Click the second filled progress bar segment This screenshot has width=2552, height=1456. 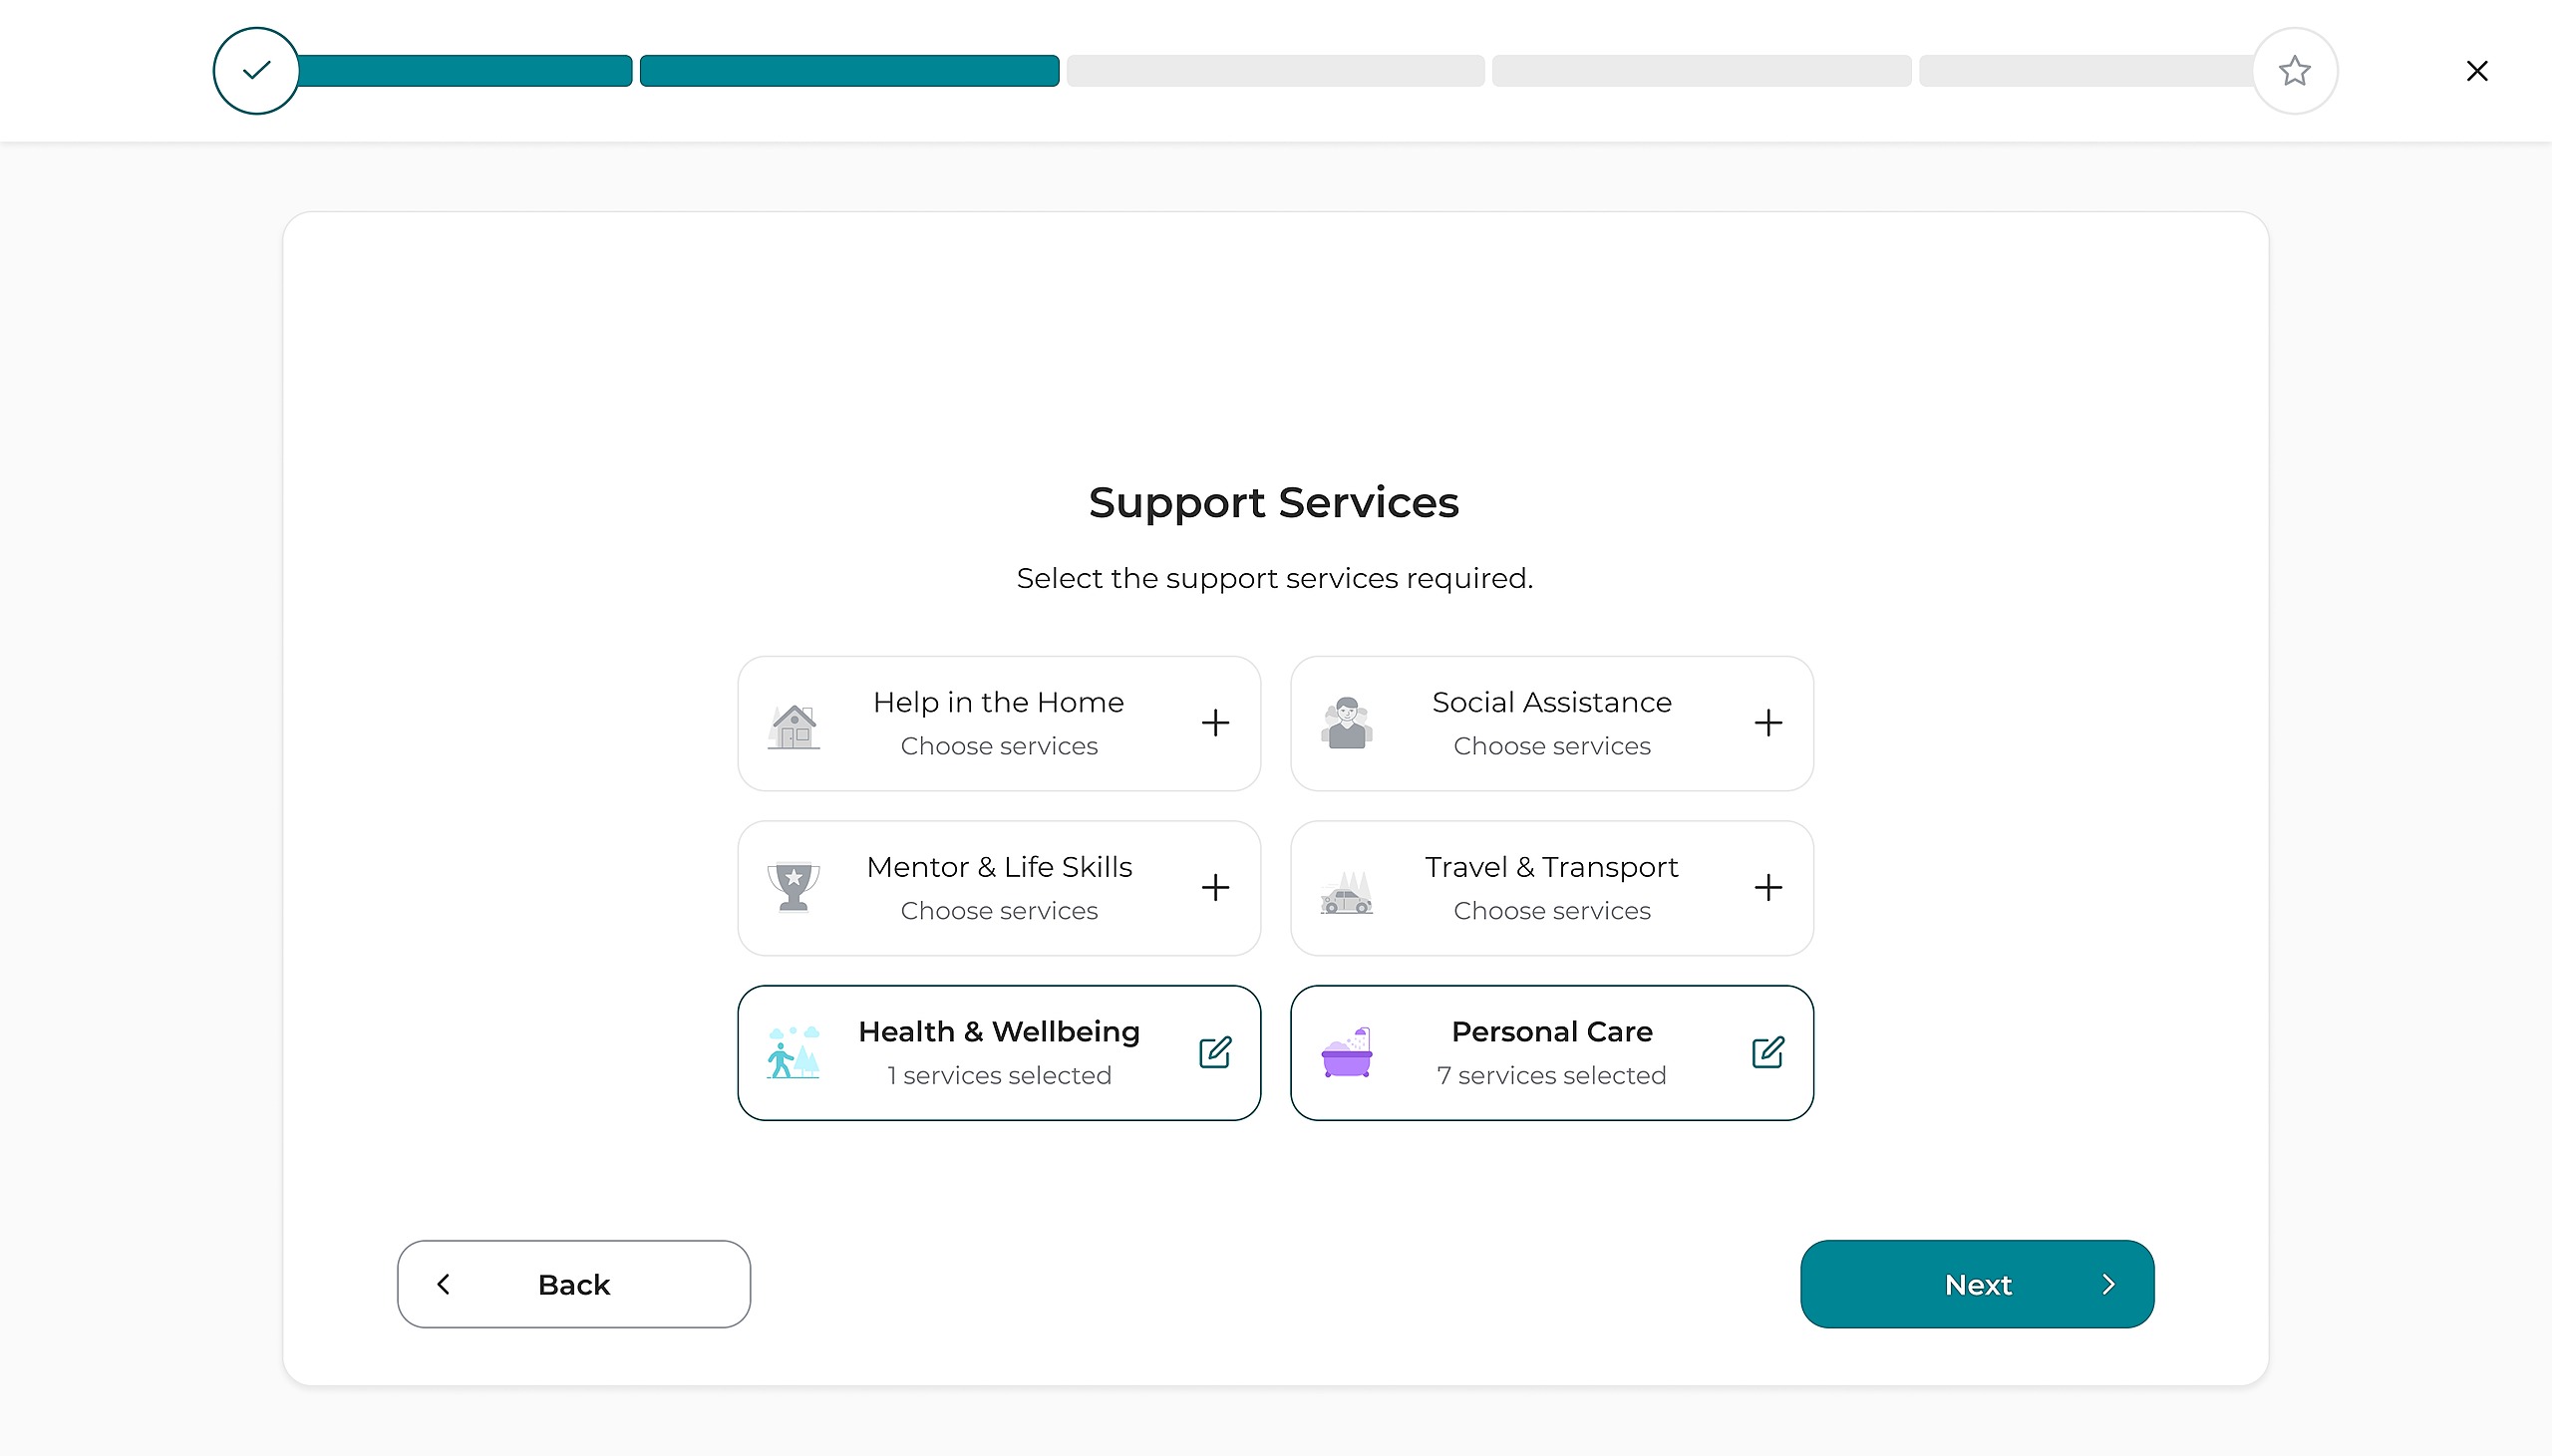click(849, 71)
